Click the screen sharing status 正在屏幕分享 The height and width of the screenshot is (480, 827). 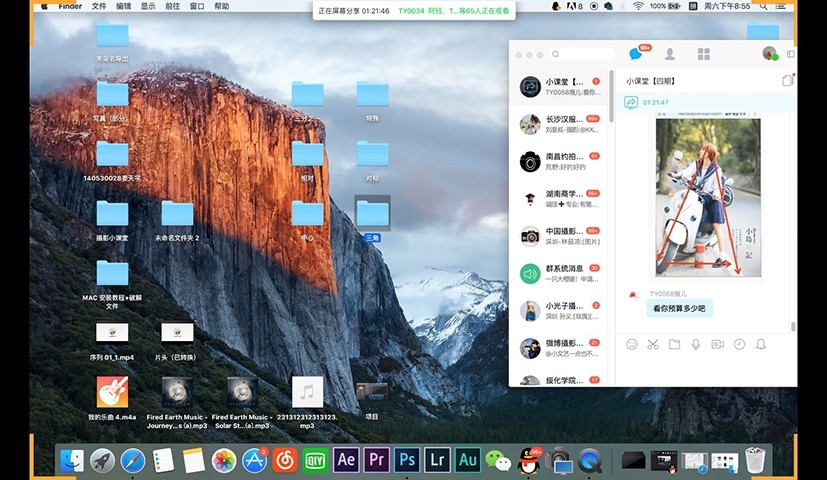click(x=354, y=11)
